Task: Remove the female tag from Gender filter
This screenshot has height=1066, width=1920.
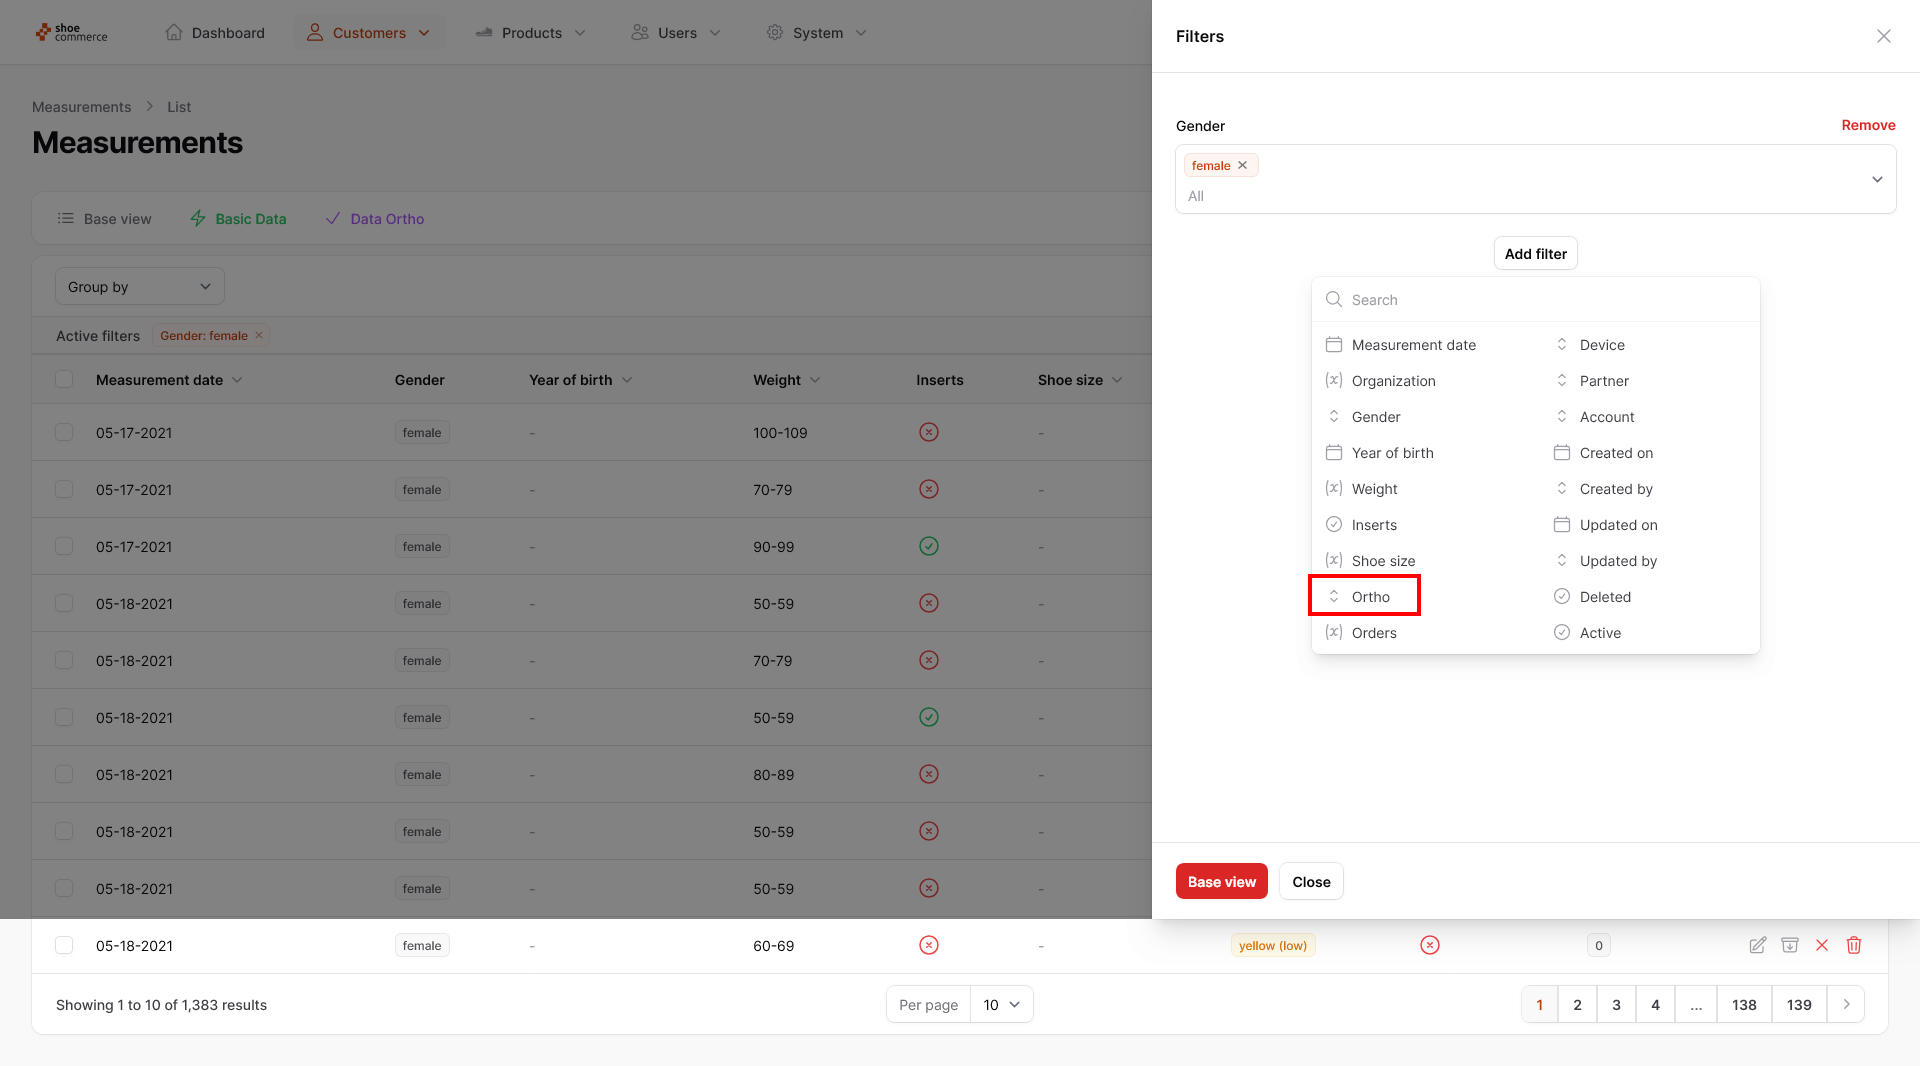Action: tap(1243, 165)
